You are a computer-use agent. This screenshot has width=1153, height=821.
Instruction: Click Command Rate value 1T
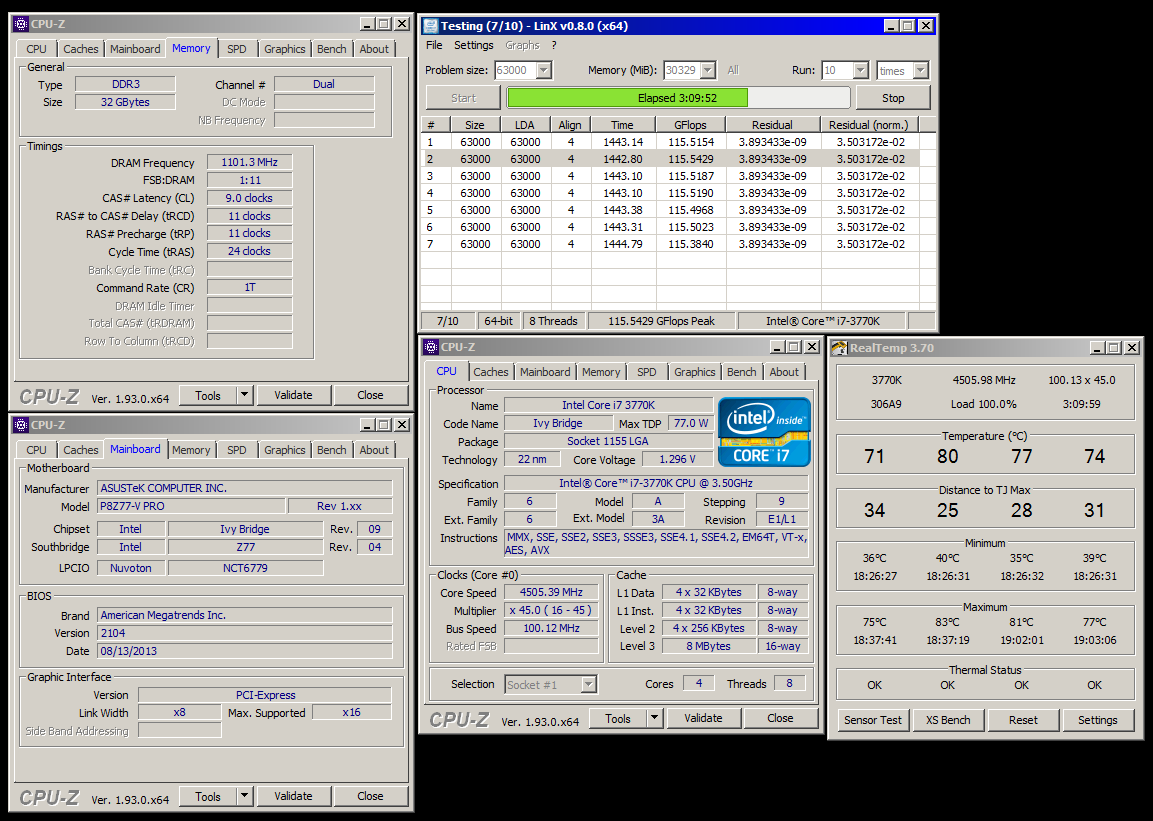[x=249, y=287]
